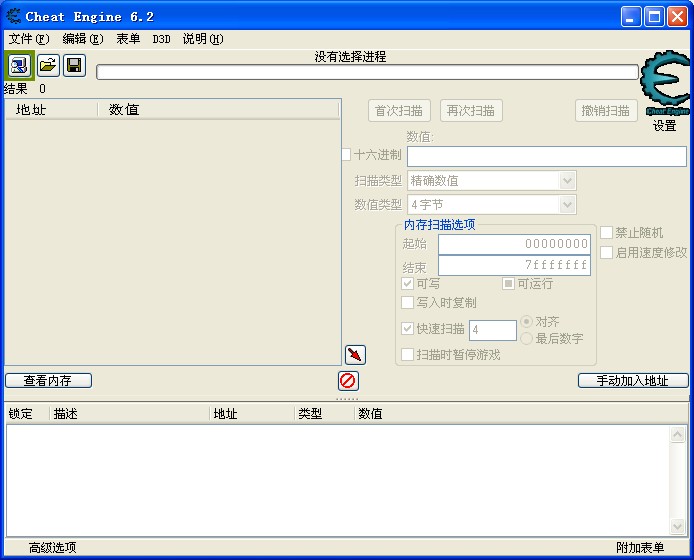Click the 地址 column header in results

click(51, 109)
